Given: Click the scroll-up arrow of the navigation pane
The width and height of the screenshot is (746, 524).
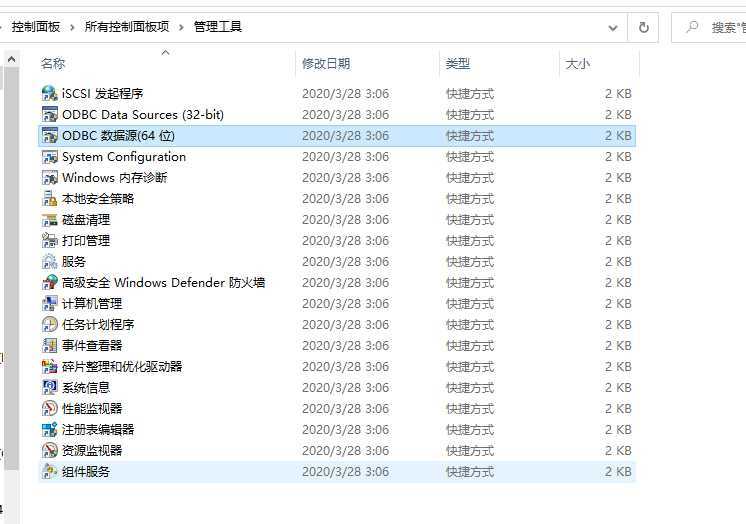Looking at the screenshot, I should [x=11, y=59].
